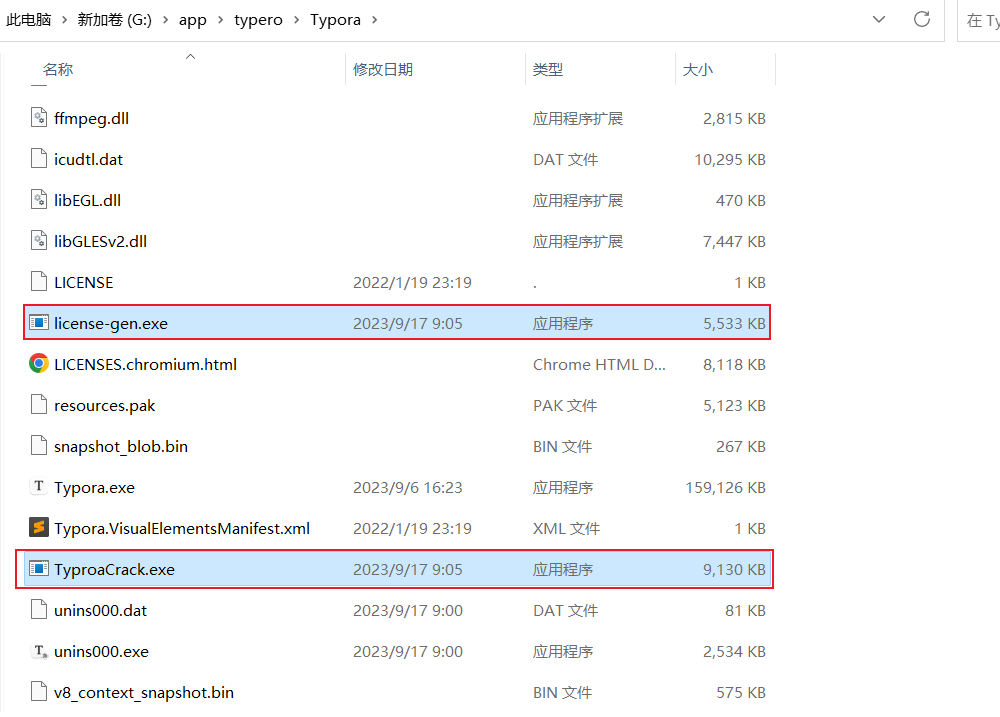
Task: Sort by 大小 column header
Action: point(697,69)
